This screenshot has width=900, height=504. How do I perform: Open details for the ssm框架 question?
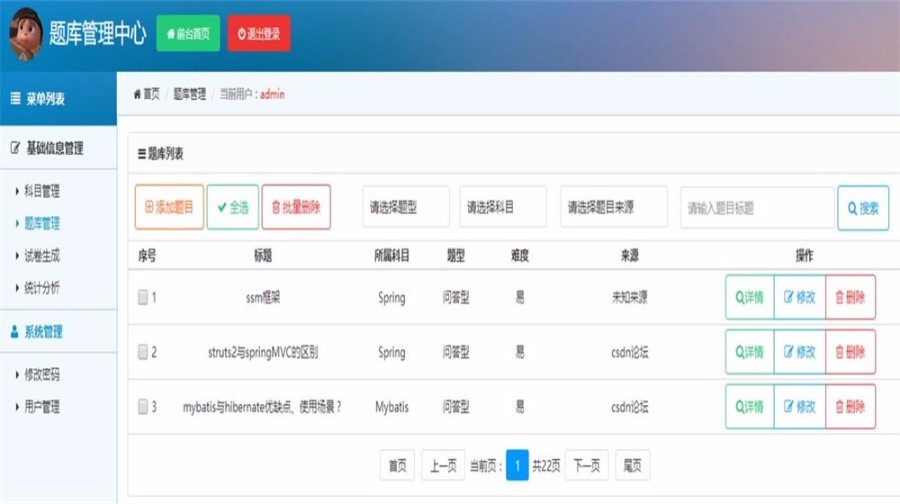point(749,297)
